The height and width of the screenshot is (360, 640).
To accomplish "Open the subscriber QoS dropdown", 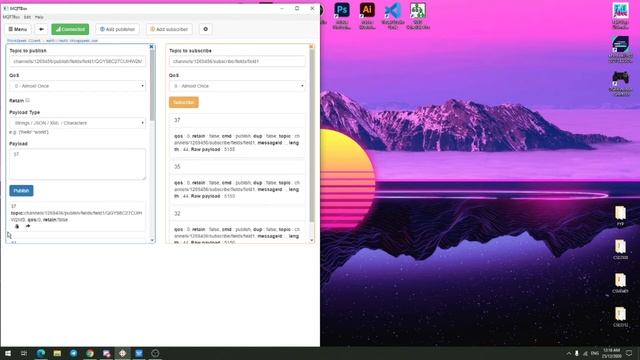I will coord(237,86).
